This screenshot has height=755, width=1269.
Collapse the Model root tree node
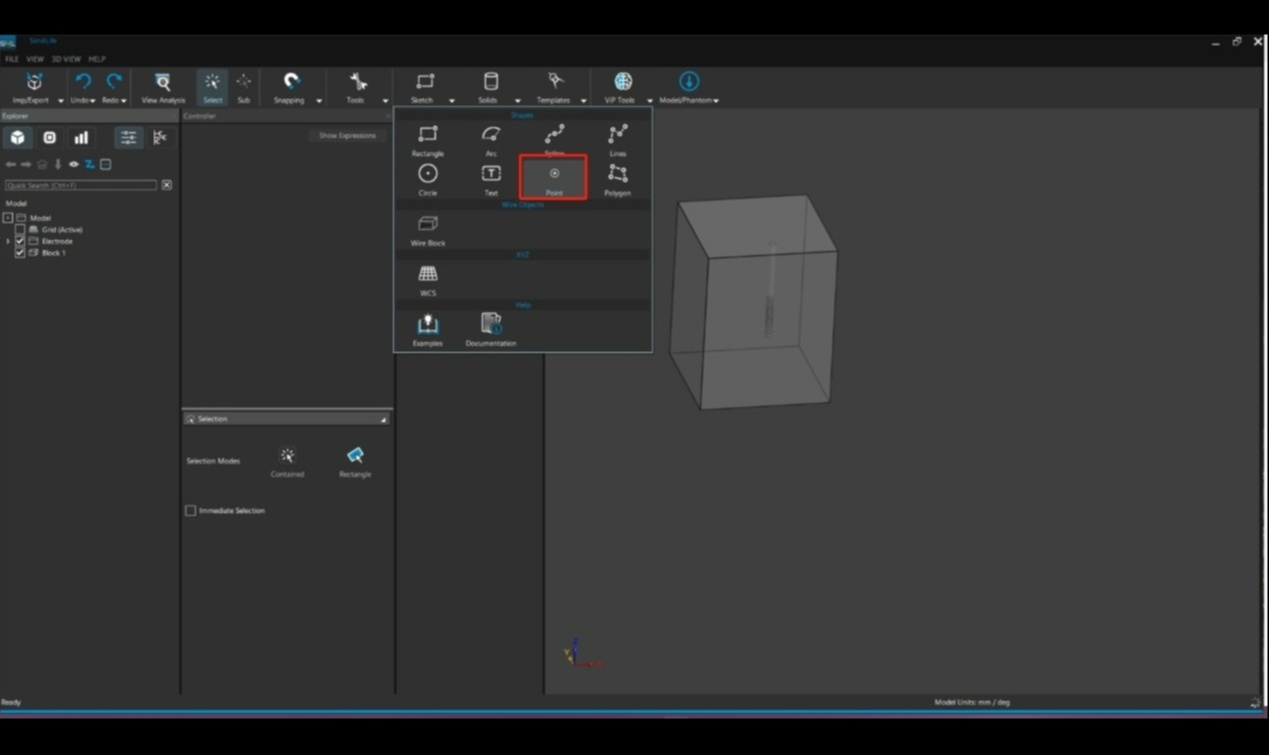point(8,218)
